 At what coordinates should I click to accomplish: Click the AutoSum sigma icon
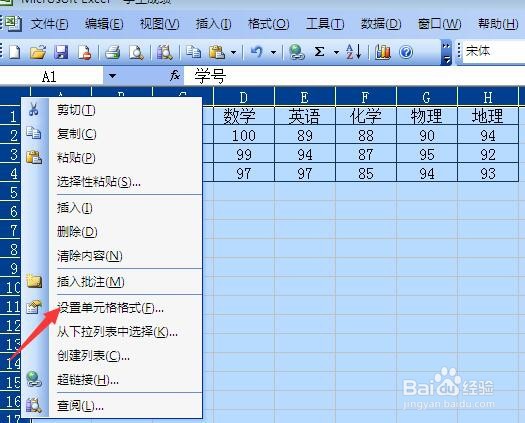click(319, 52)
